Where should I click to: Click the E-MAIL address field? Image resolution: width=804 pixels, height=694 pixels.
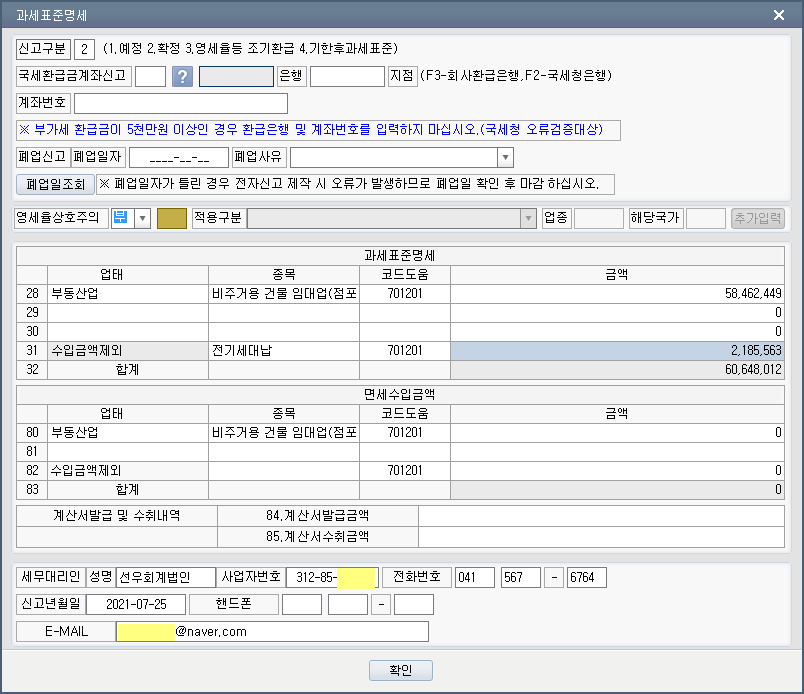point(272,632)
